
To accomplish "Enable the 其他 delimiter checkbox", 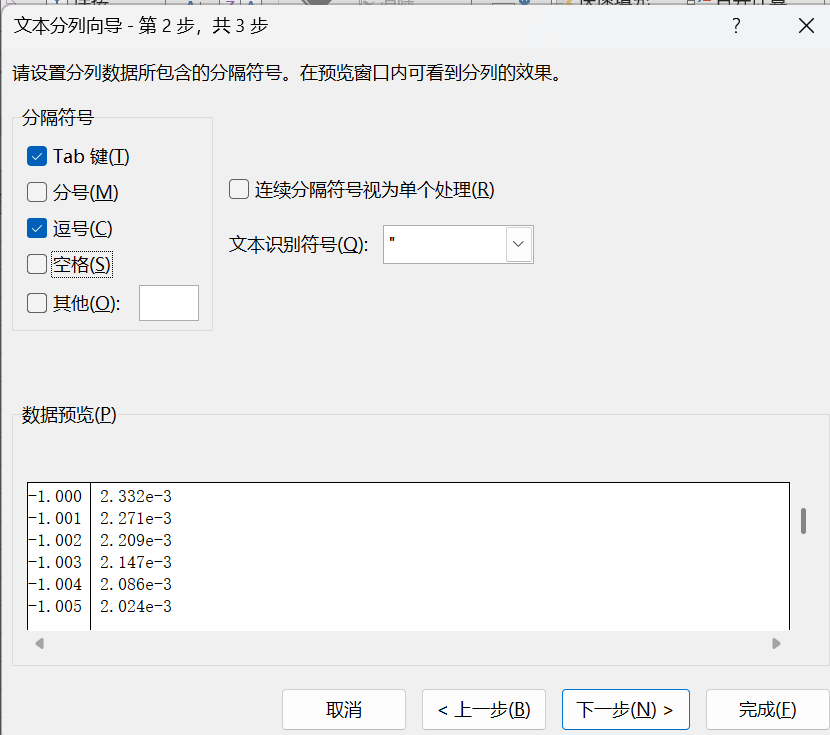I will click(x=37, y=303).
